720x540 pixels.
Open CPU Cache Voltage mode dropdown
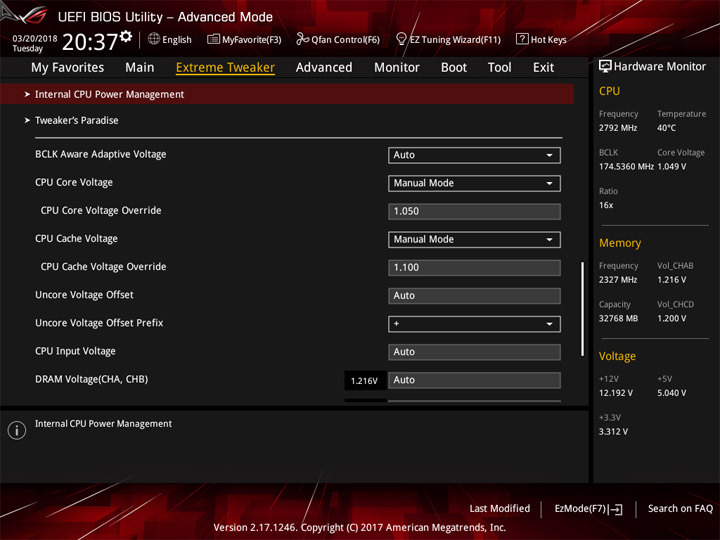pyautogui.click(x=474, y=240)
